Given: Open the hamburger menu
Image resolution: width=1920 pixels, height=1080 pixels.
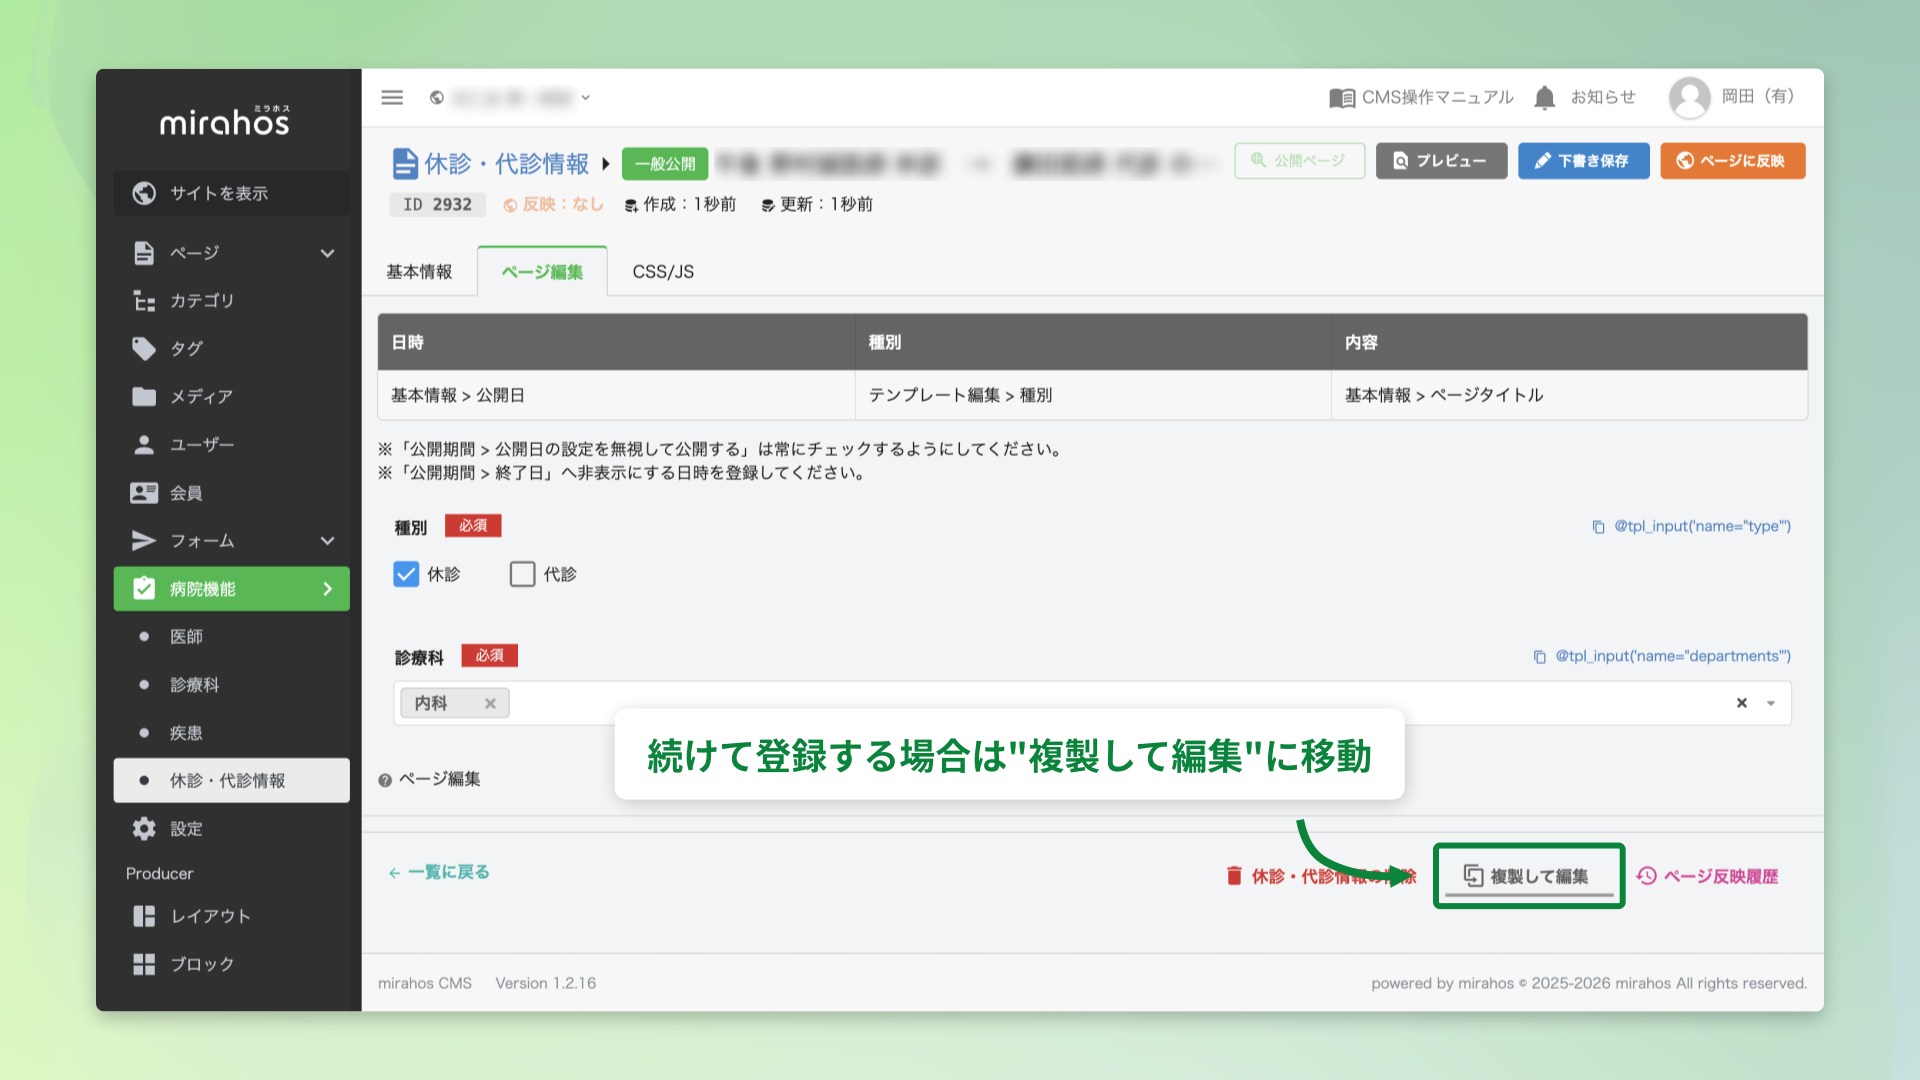Looking at the screenshot, I should pos(392,97).
